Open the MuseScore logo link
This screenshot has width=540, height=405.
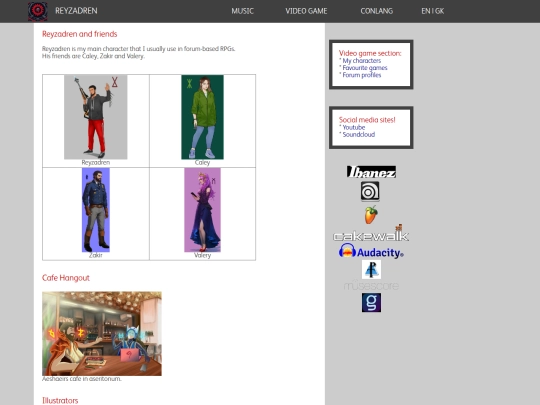[x=371, y=285]
